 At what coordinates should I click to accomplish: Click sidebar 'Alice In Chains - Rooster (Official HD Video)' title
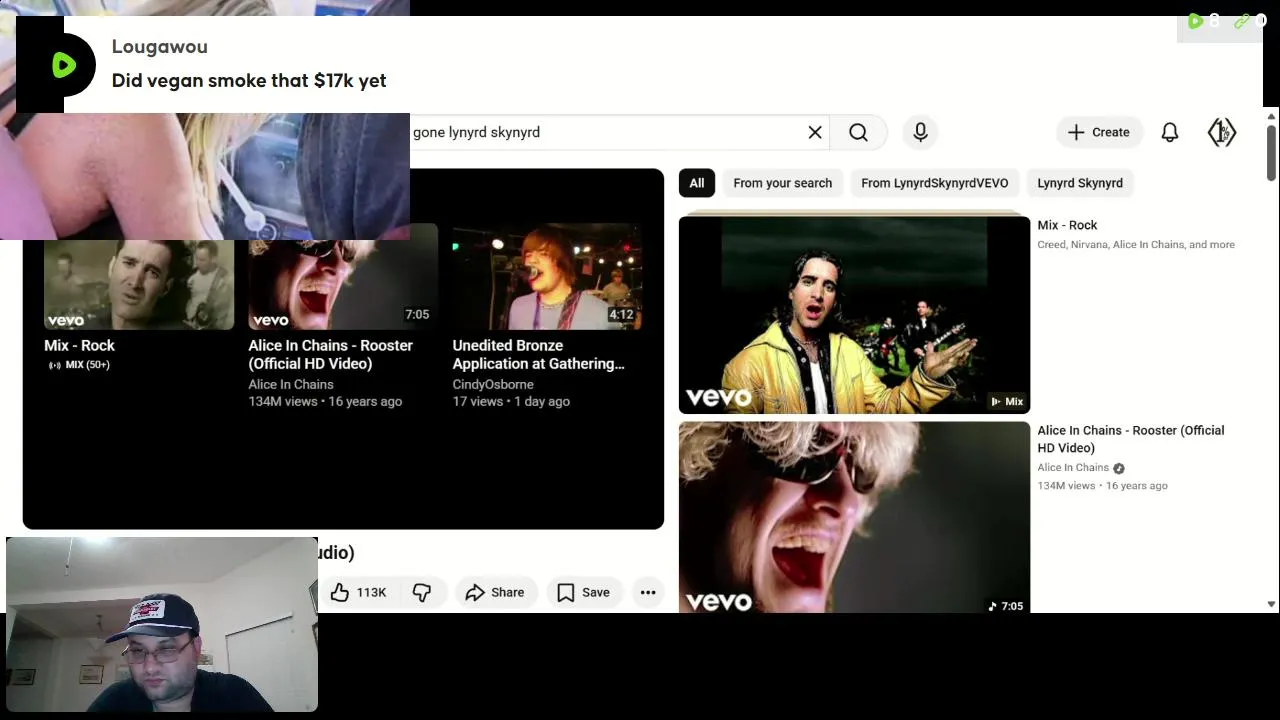point(1131,439)
